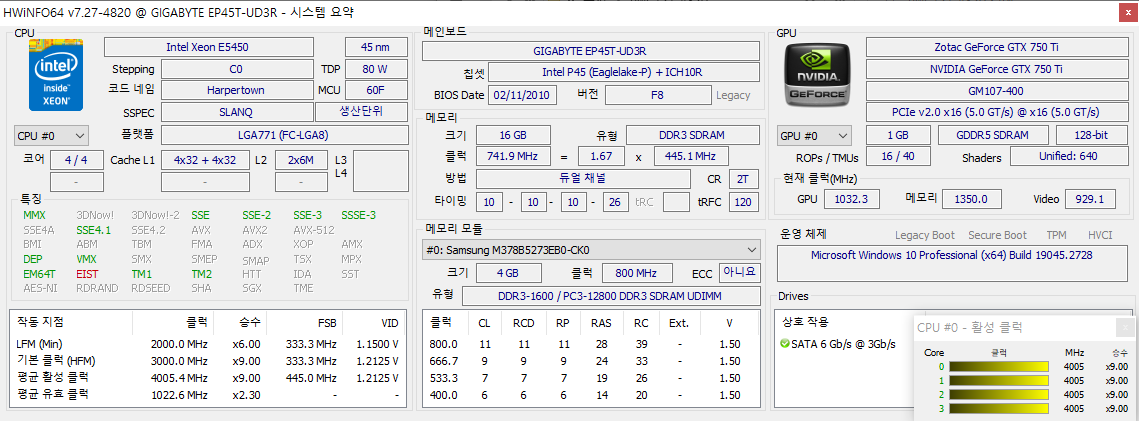Click the PCIe v2.0 x16 interface field
1139x421 pixels.
tap(995, 113)
